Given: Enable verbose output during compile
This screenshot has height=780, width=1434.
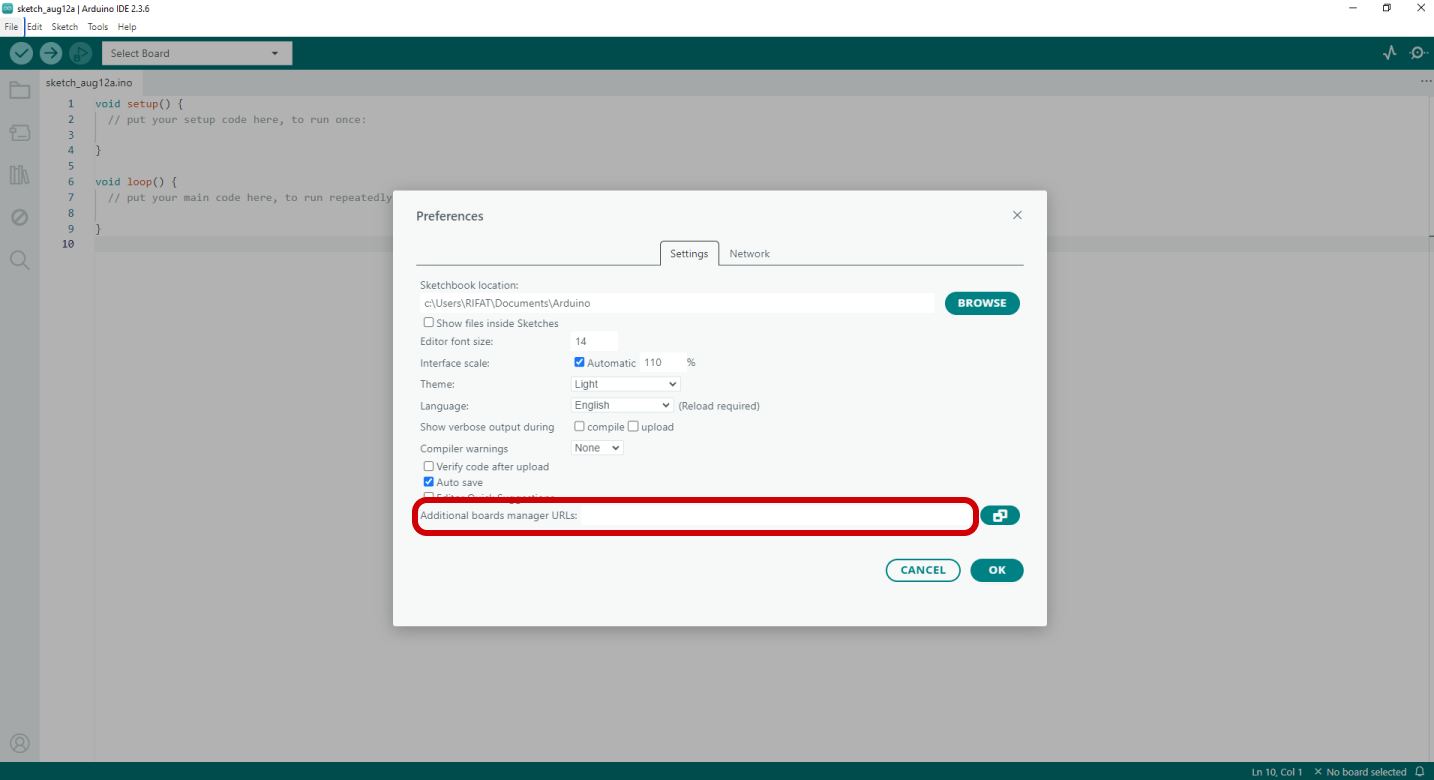Looking at the screenshot, I should 579,426.
